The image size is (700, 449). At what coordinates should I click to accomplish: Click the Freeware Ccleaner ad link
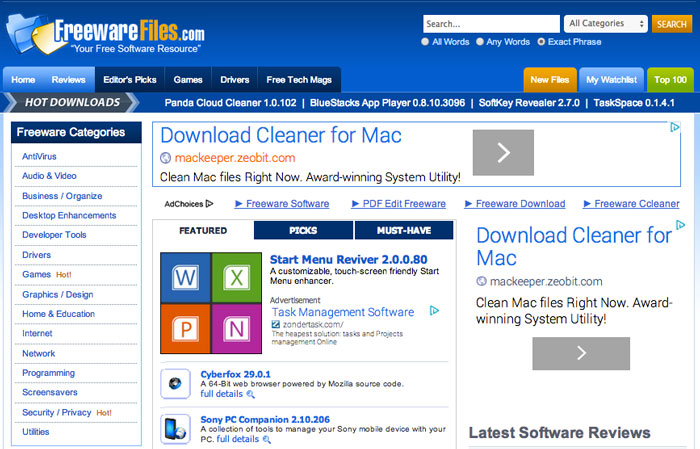(x=637, y=204)
